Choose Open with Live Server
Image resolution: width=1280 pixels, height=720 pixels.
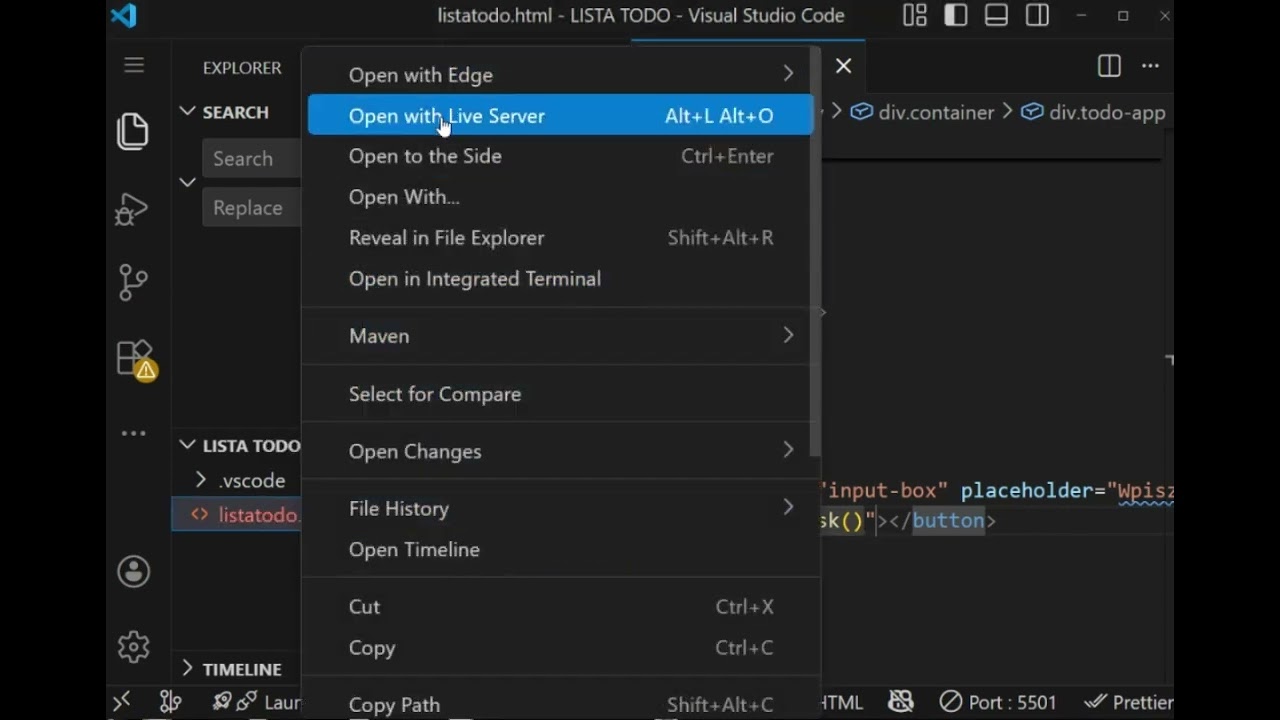[x=561, y=115]
